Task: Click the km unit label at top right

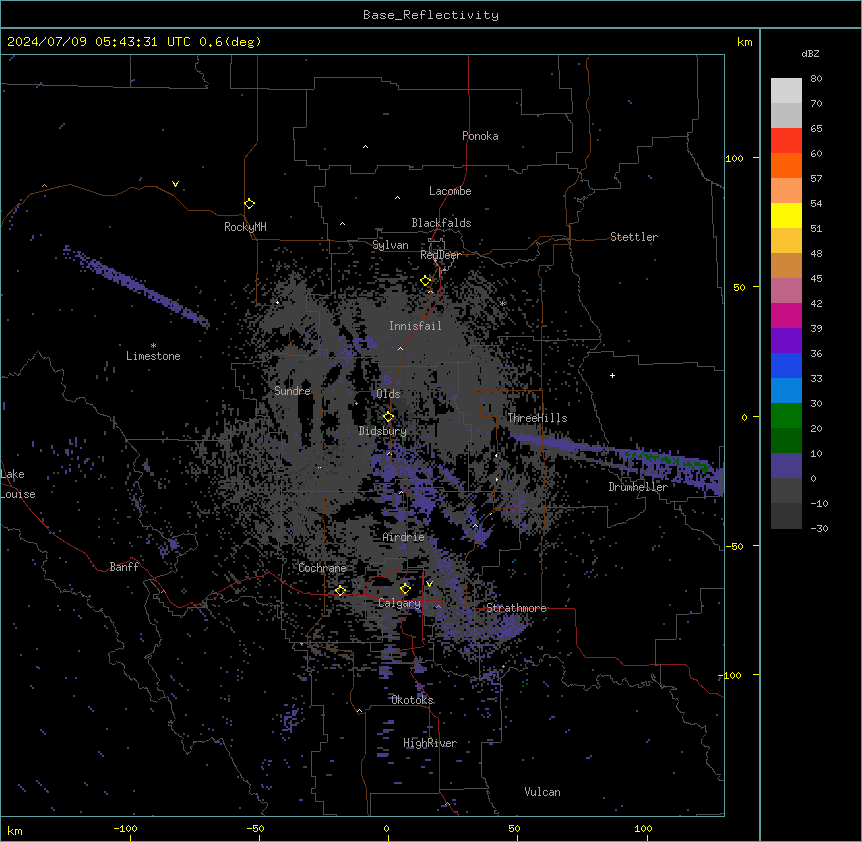Action: (x=744, y=42)
